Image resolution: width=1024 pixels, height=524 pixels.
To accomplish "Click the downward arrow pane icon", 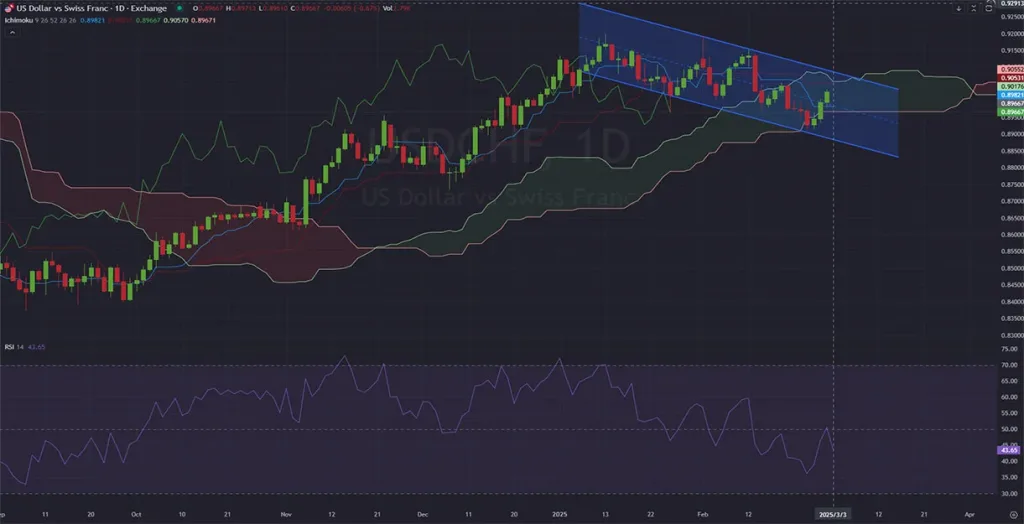I will click(959, 8).
